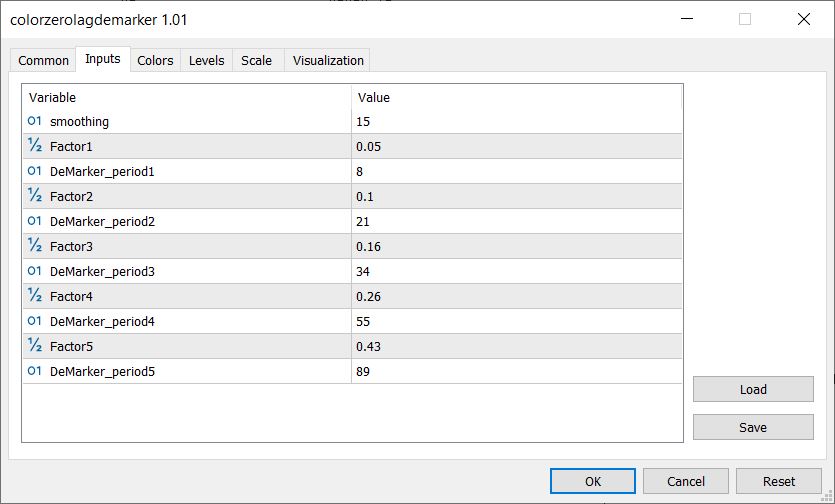Click the integer icon beside DeMarker_period4

click(x=35, y=321)
